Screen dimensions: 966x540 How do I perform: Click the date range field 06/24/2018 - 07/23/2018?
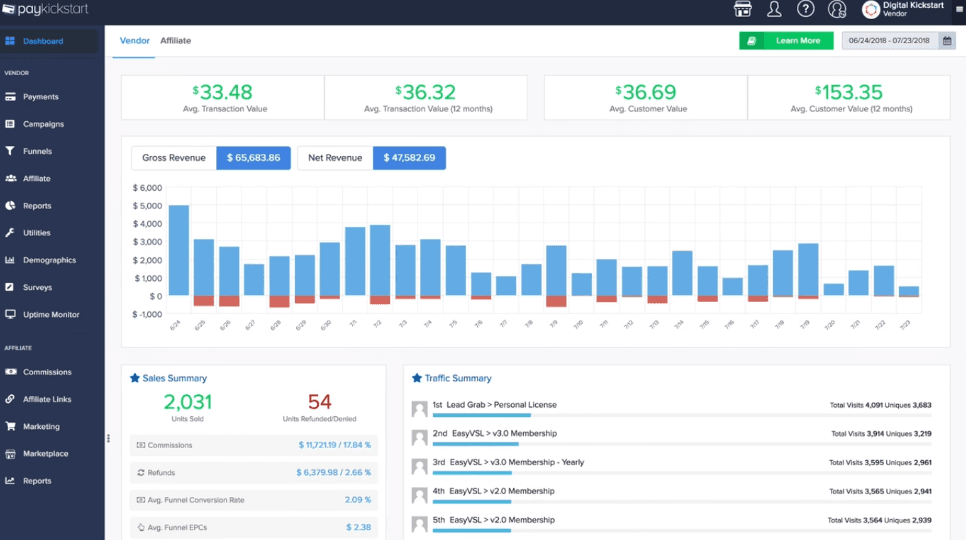[889, 41]
